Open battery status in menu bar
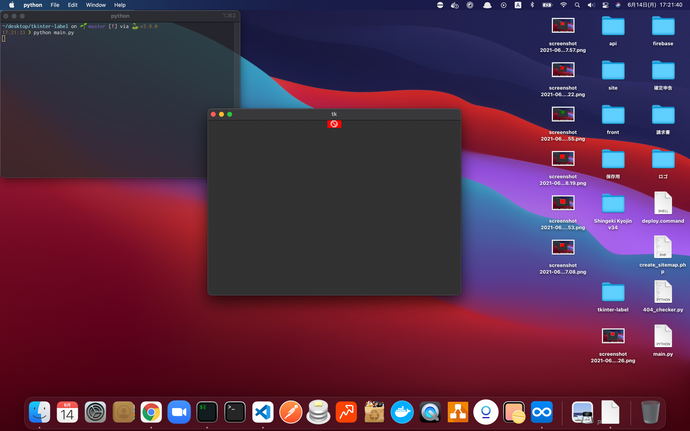 (x=547, y=5)
